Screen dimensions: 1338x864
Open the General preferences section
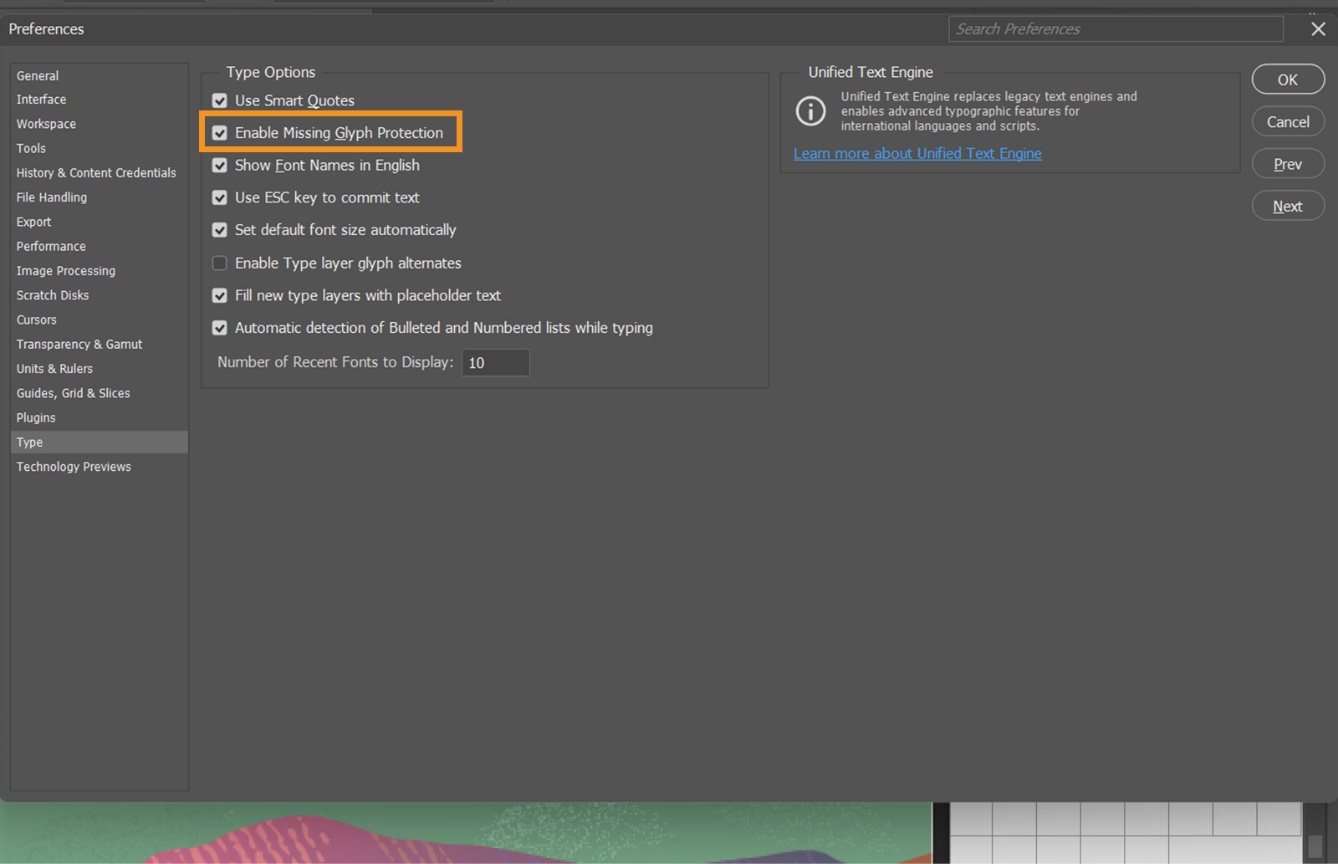[x=37, y=75]
